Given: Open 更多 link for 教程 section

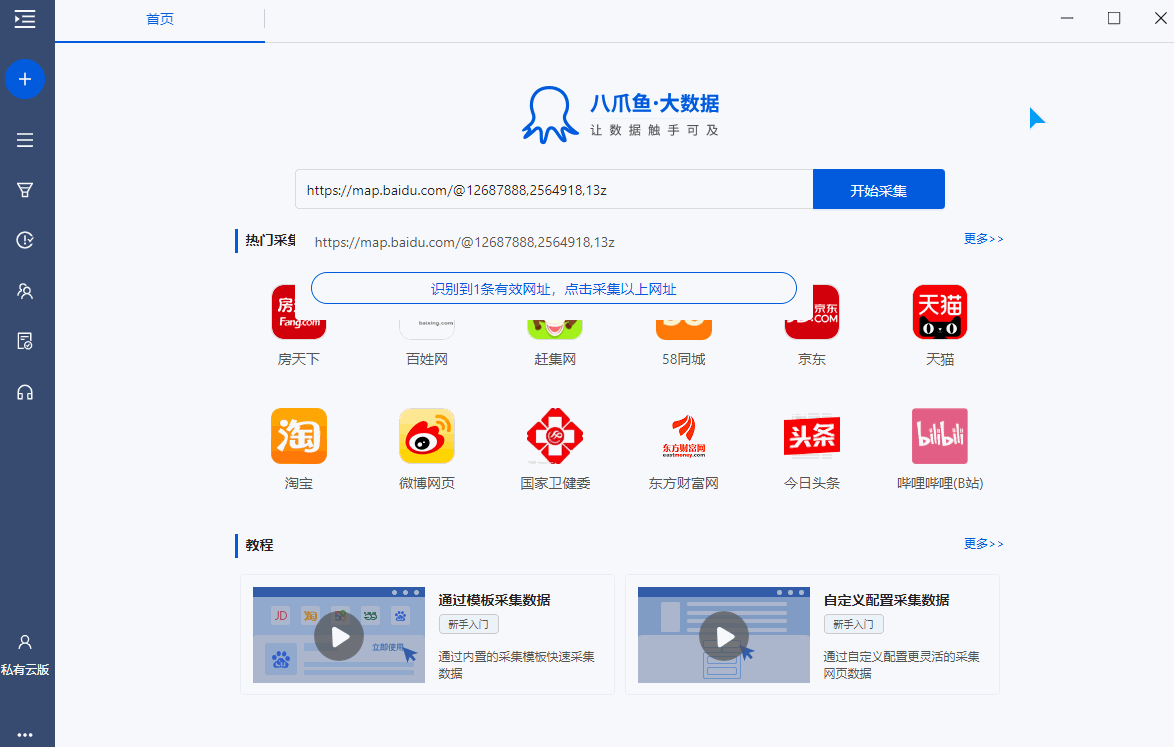Looking at the screenshot, I should tap(983, 543).
